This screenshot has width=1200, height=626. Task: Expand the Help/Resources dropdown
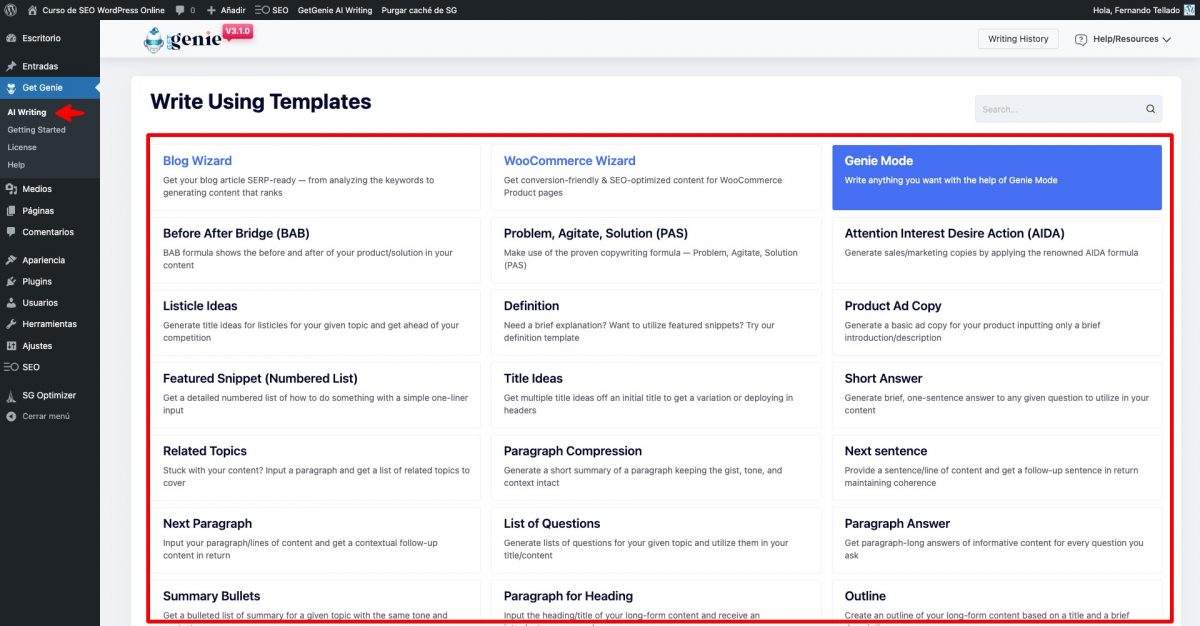(x=1123, y=39)
